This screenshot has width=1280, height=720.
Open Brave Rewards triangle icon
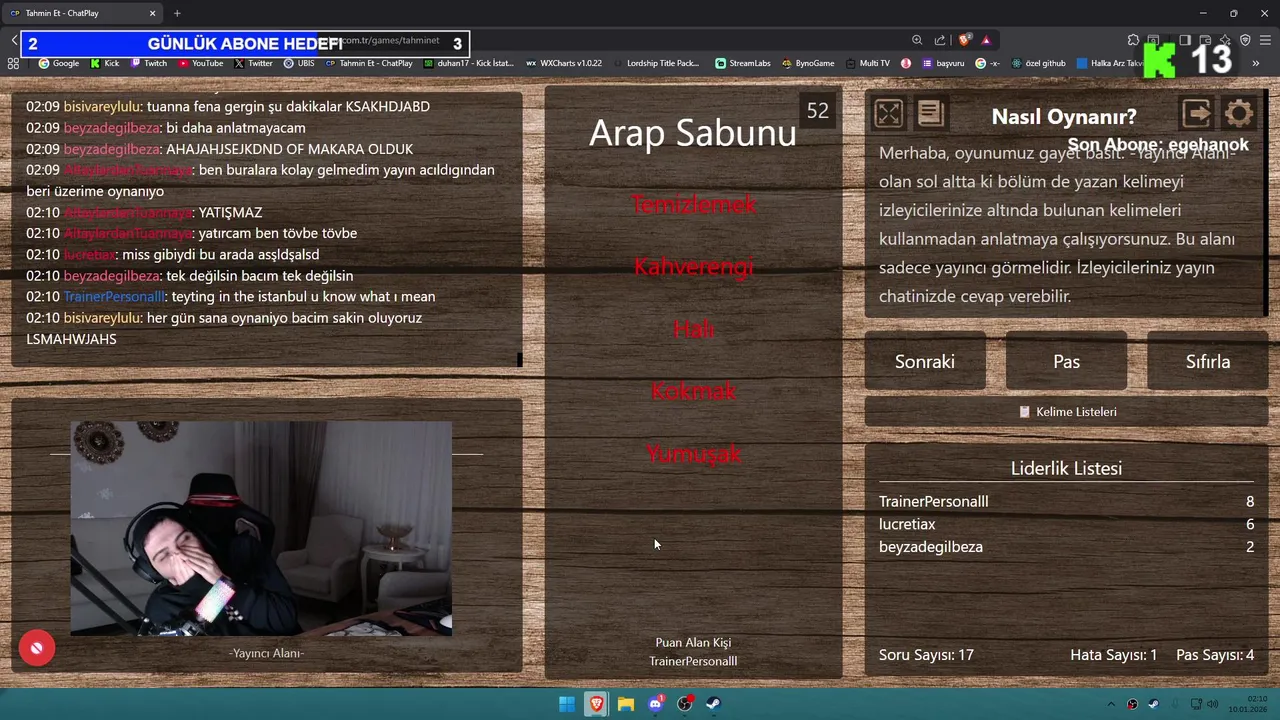click(986, 41)
